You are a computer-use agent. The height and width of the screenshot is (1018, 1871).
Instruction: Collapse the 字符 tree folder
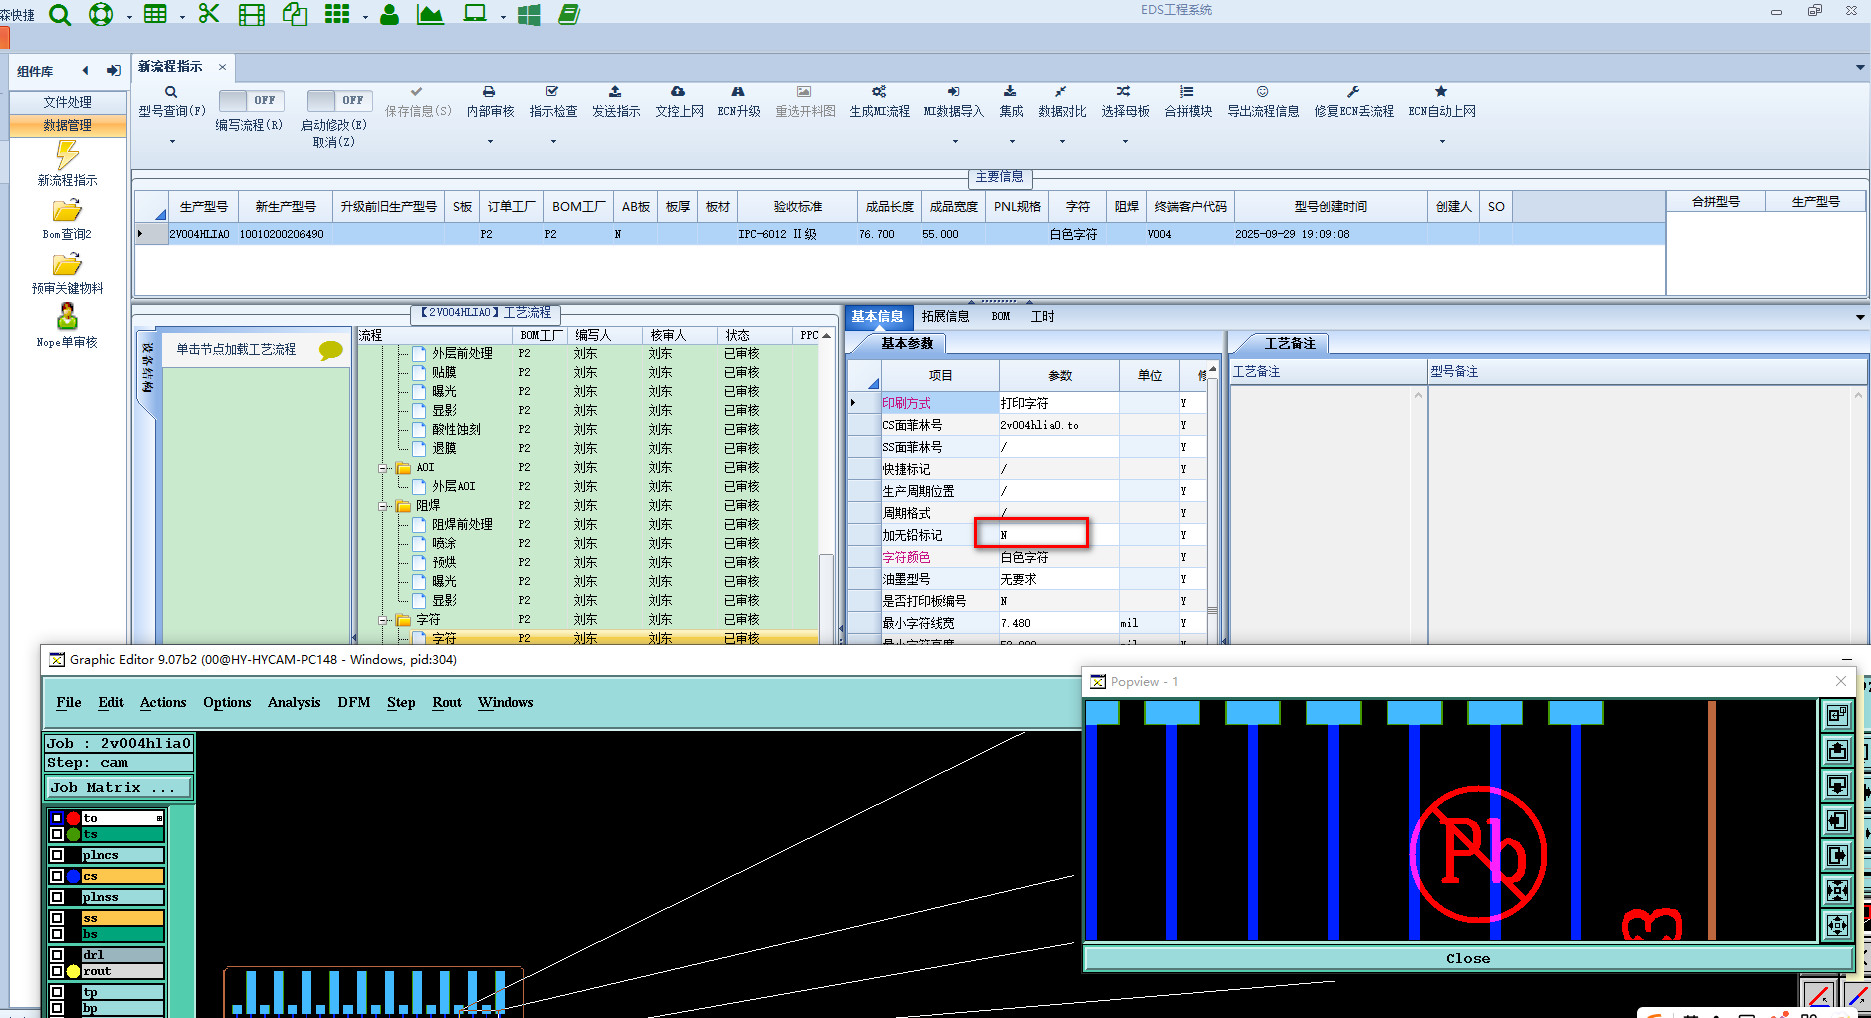384,620
